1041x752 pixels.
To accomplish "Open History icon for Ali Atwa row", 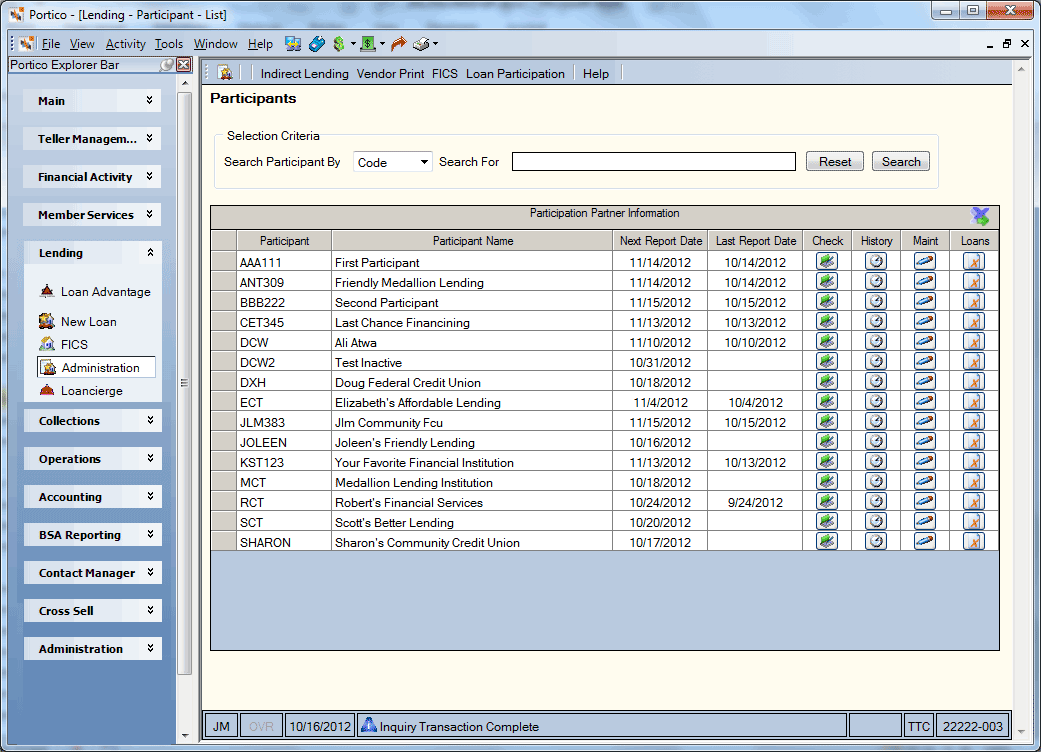I will pos(876,341).
